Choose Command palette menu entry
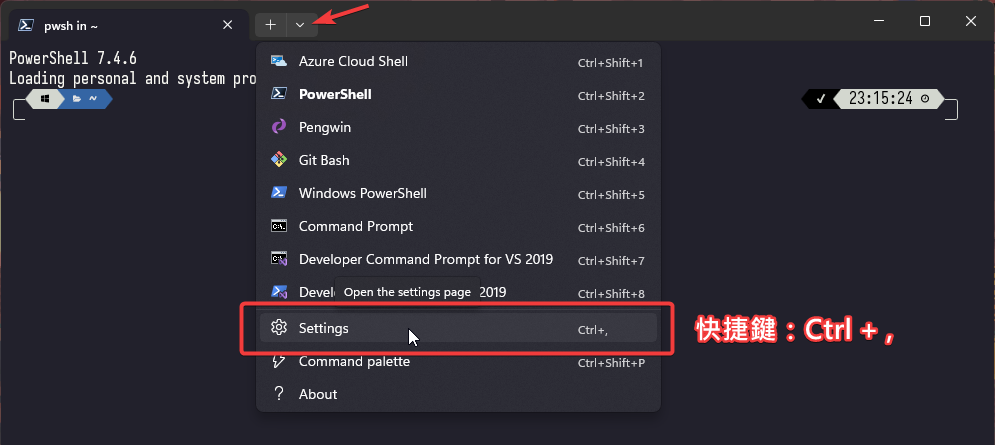The width and height of the screenshot is (995, 445). click(x=458, y=361)
